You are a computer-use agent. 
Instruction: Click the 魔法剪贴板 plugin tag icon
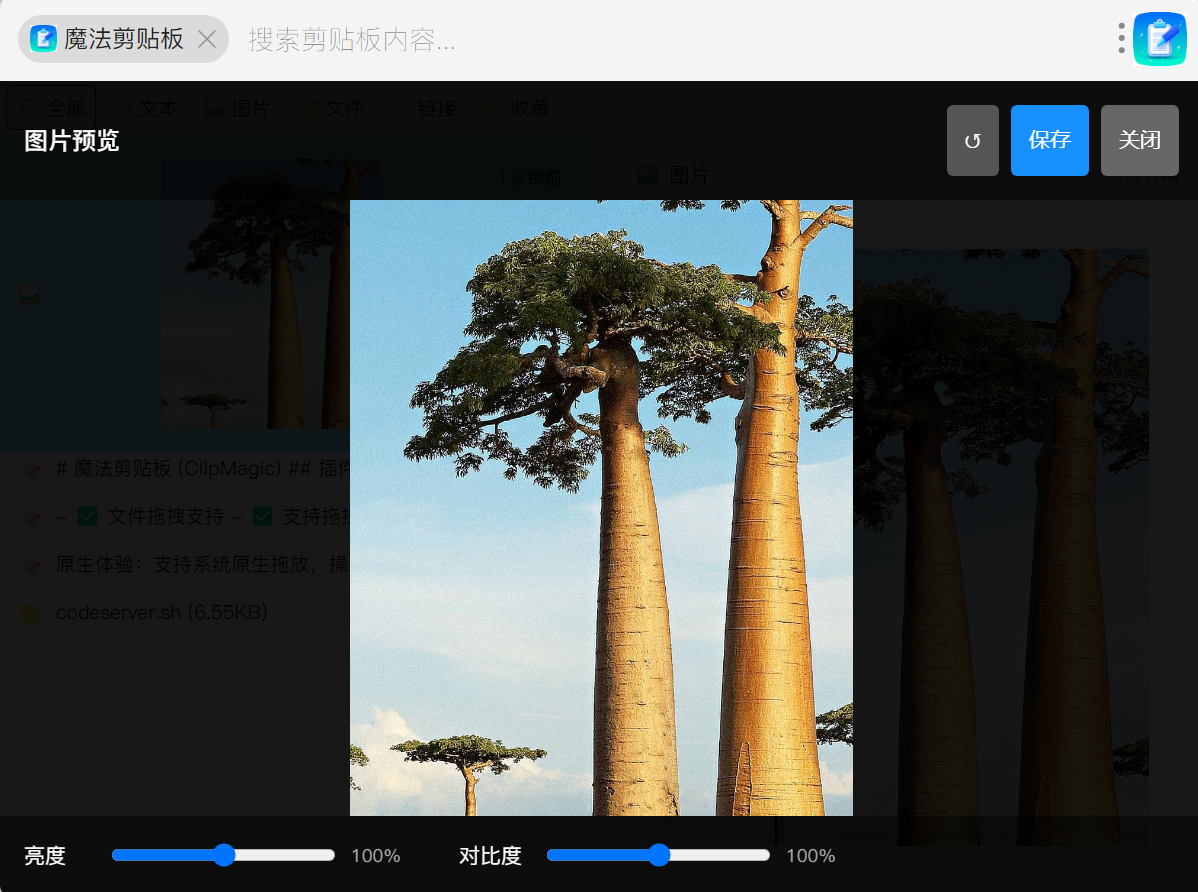[x=44, y=38]
